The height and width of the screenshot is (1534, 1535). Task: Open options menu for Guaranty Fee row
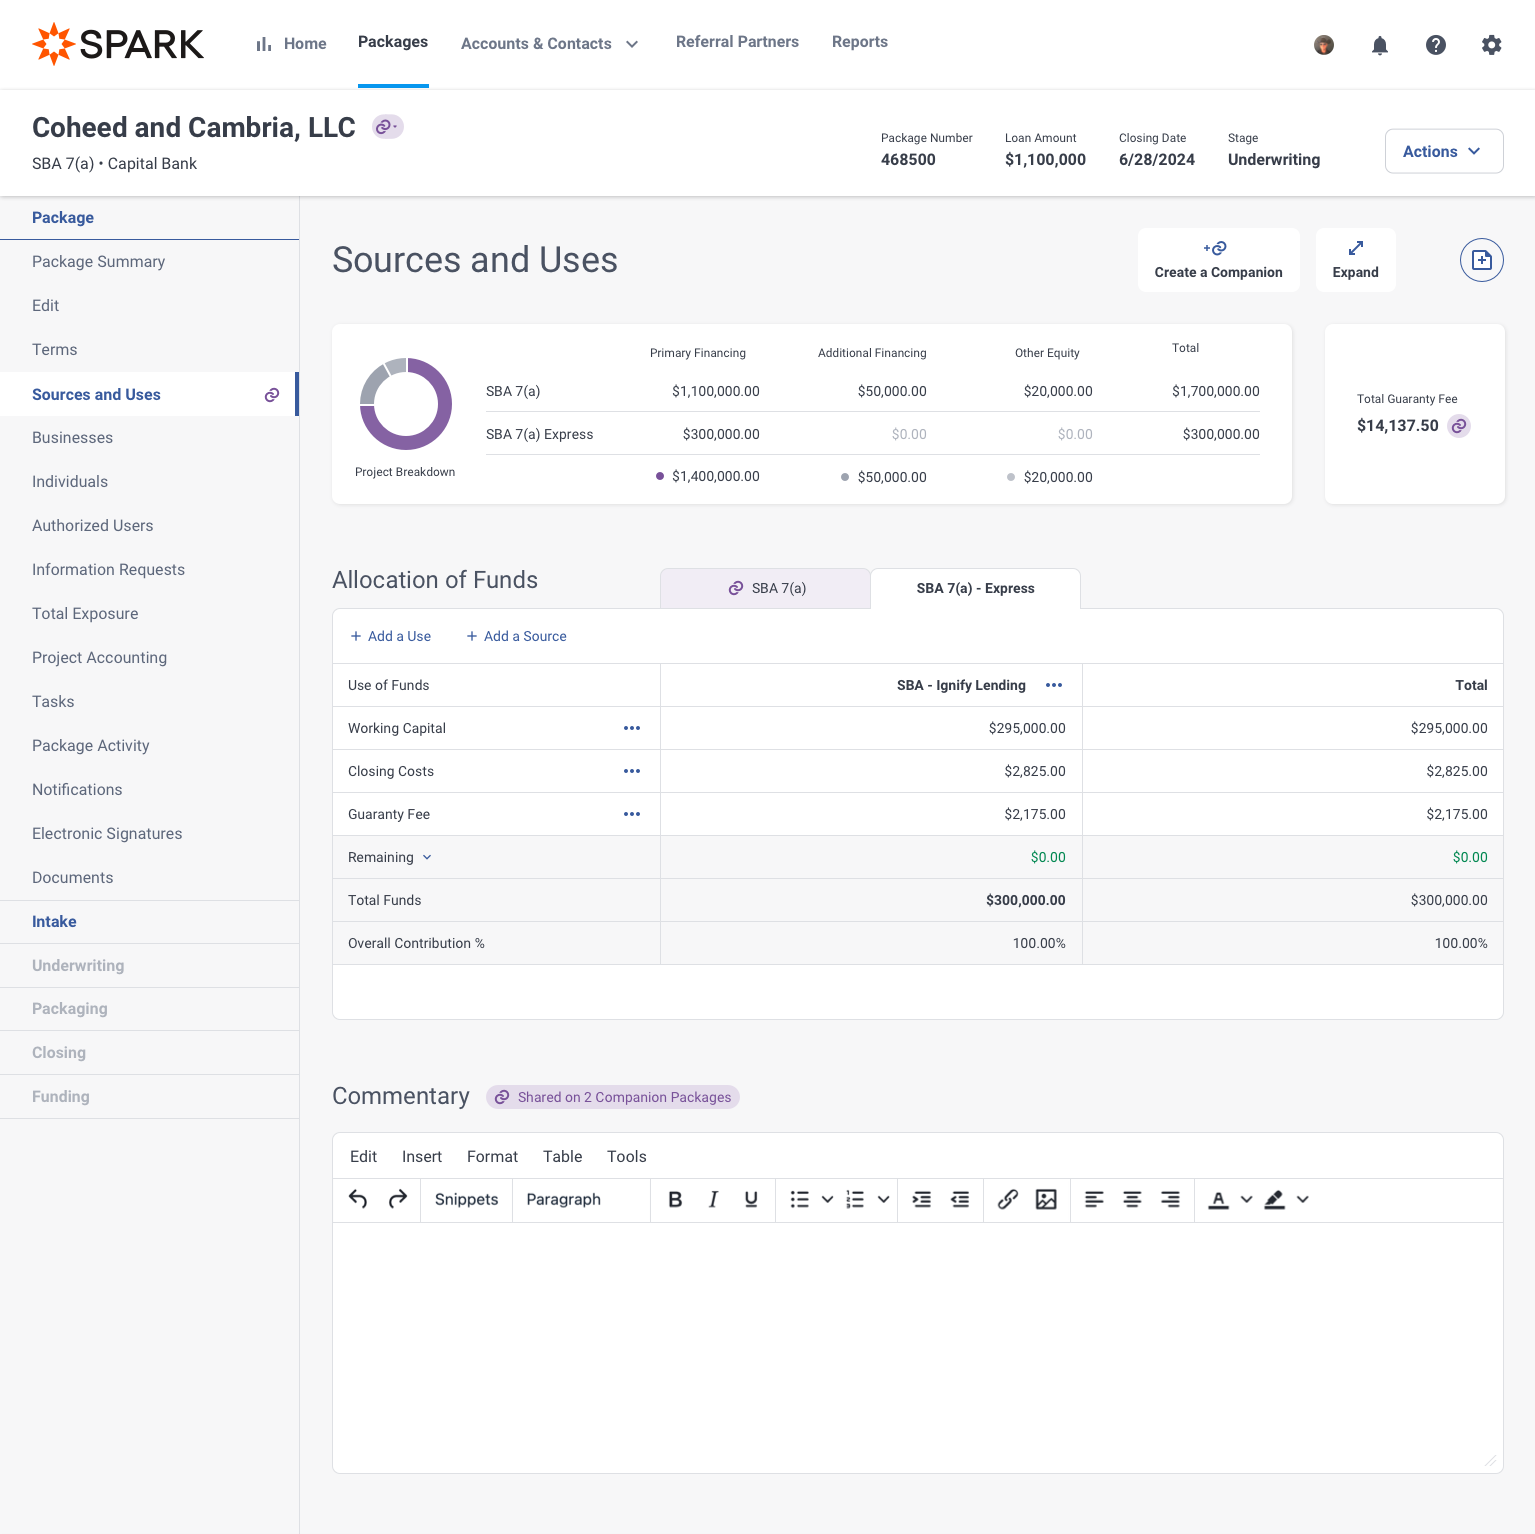pyautogui.click(x=632, y=814)
